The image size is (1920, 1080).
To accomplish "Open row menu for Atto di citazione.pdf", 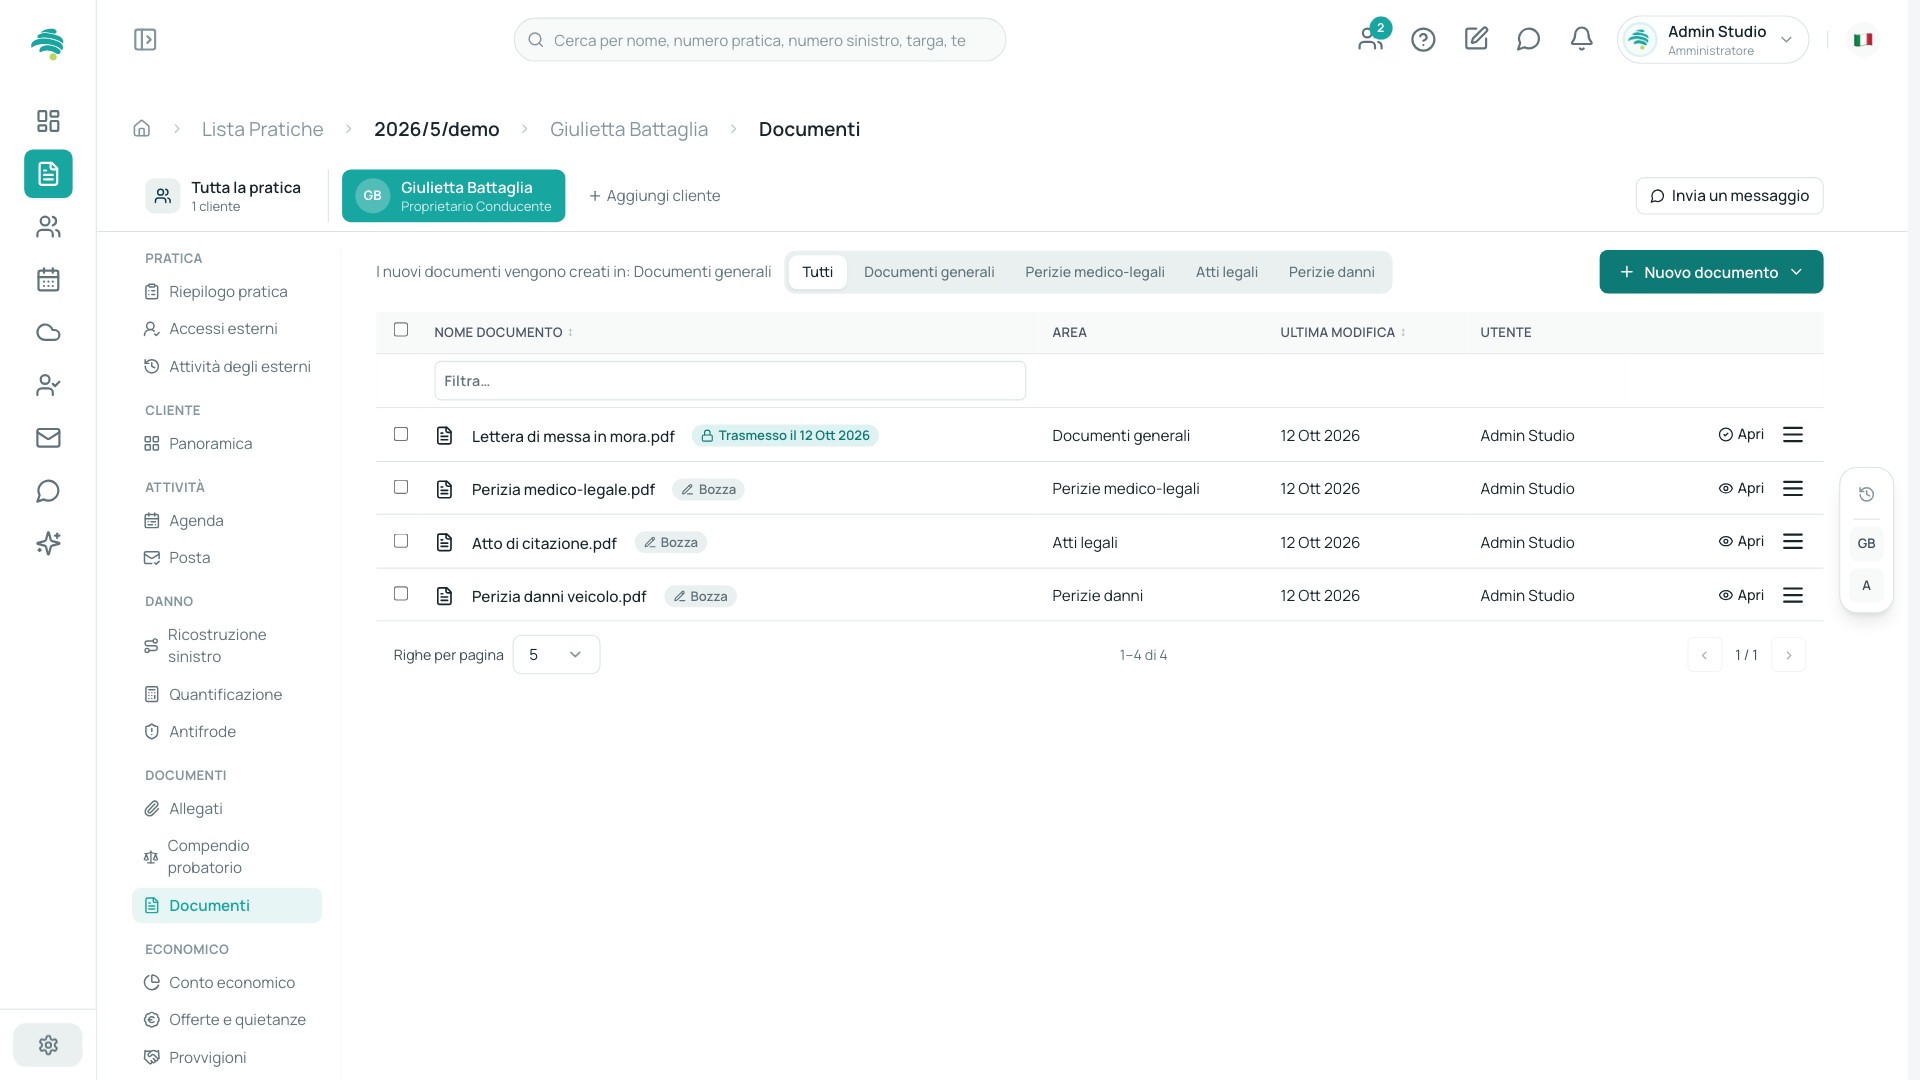I will point(1793,541).
